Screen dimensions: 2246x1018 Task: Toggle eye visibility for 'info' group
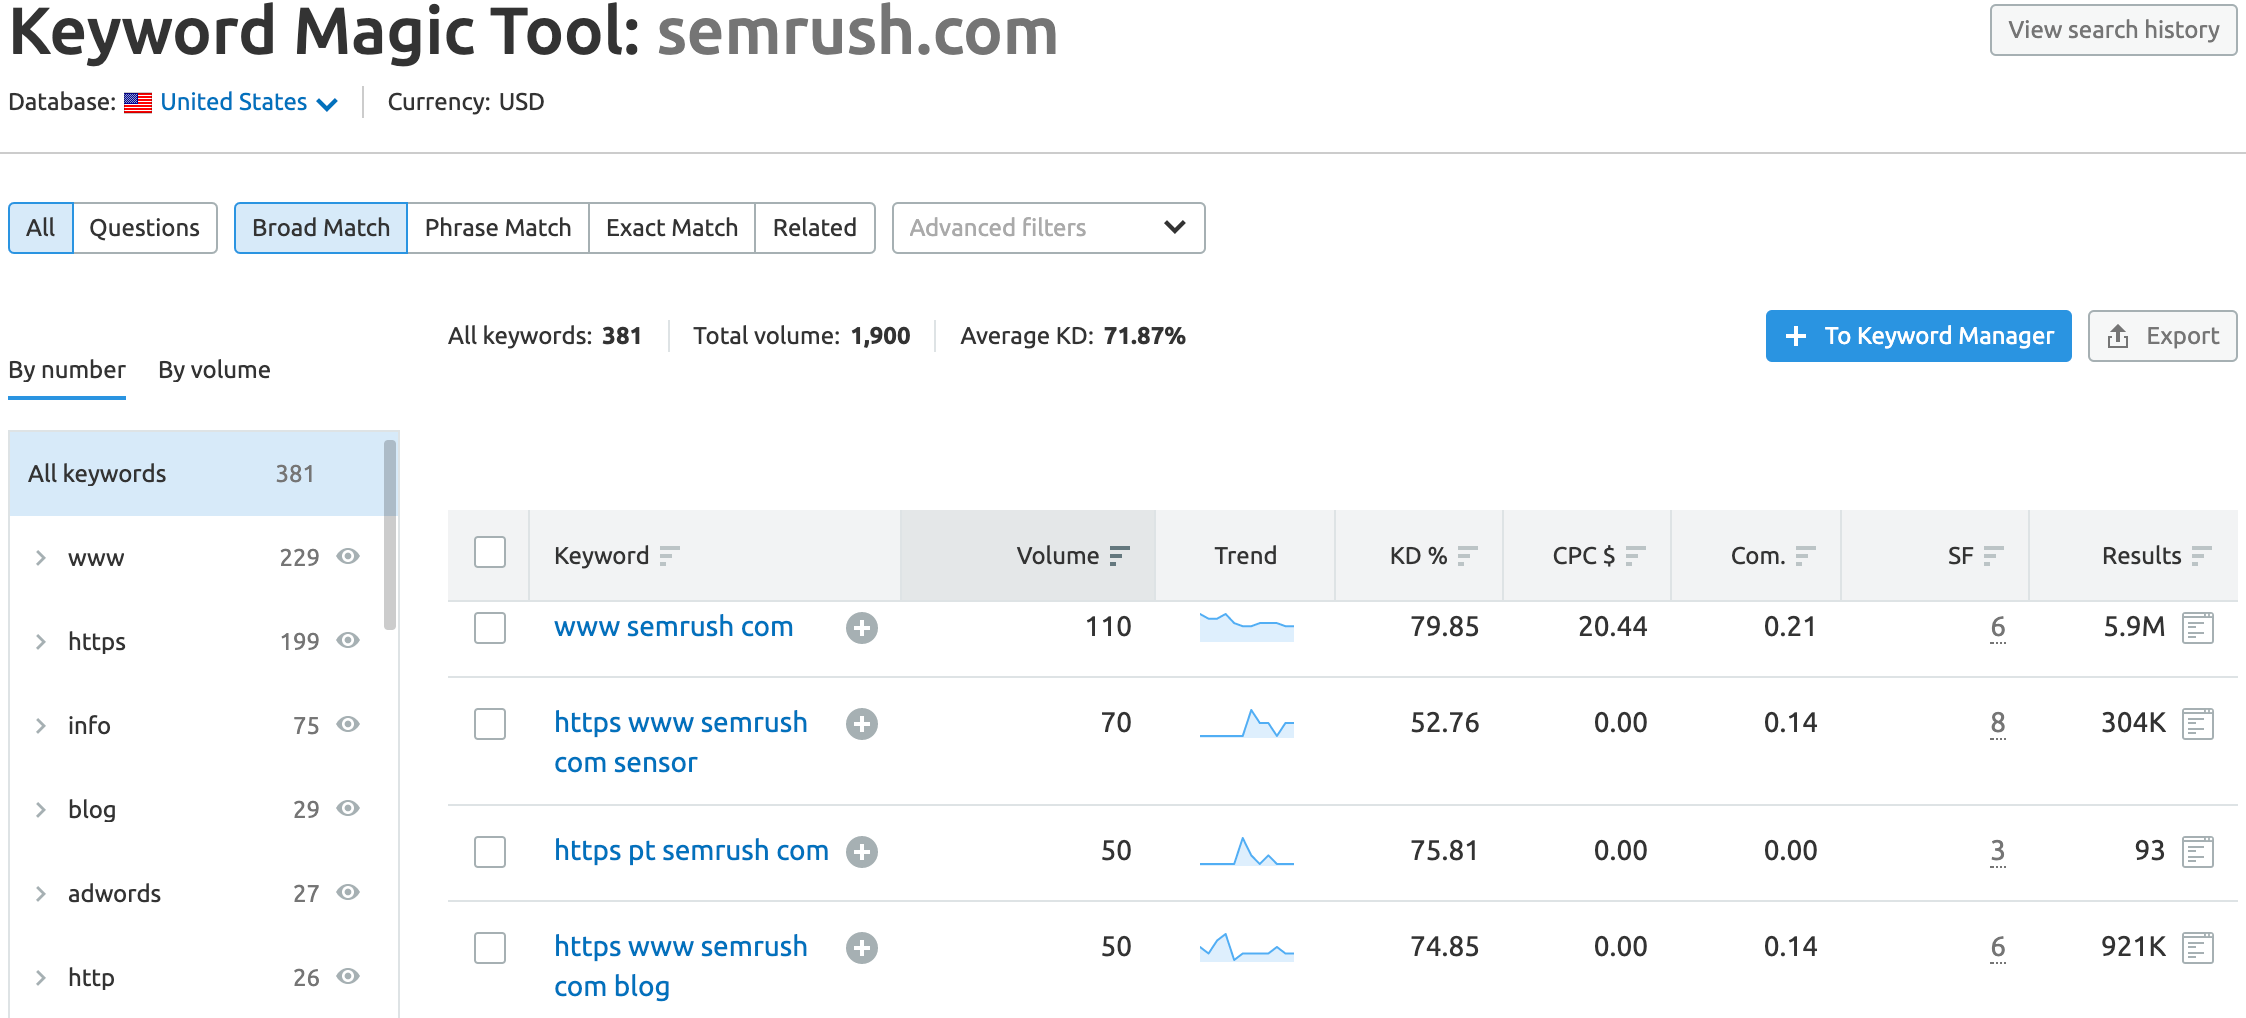click(348, 724)
